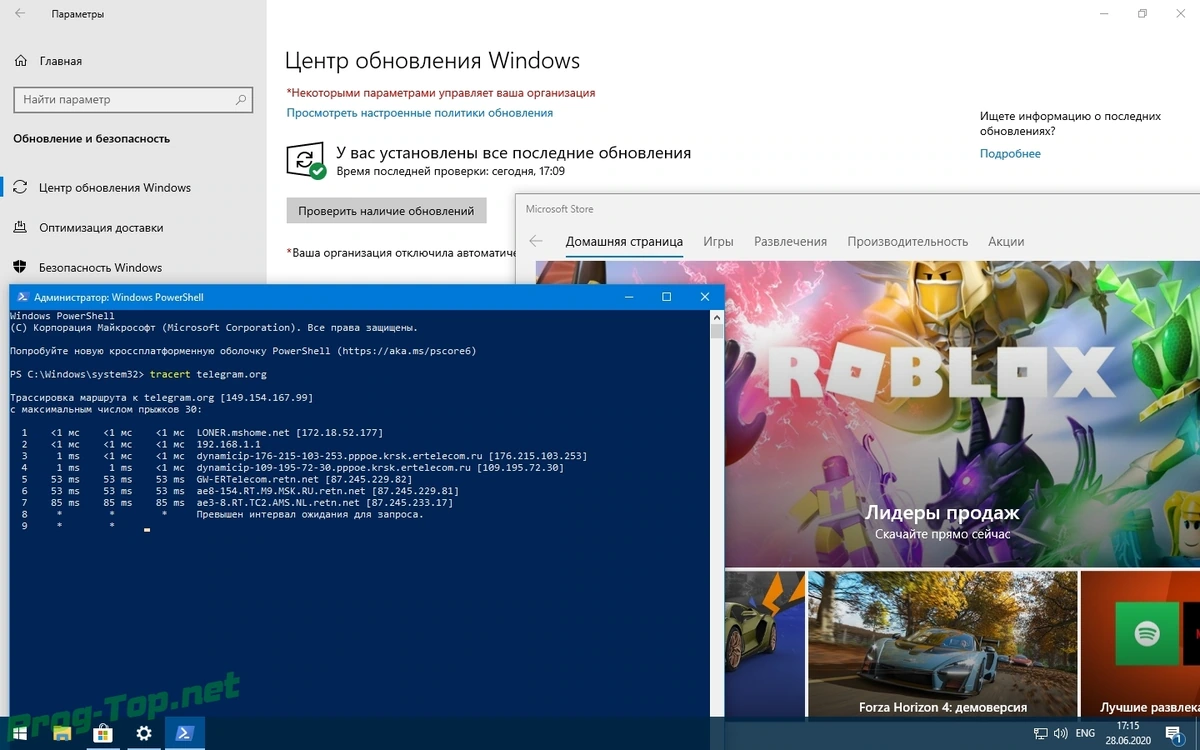
Task: Click the Windows Update sync icon in the sidebar
Action: [x=20, y=188]
